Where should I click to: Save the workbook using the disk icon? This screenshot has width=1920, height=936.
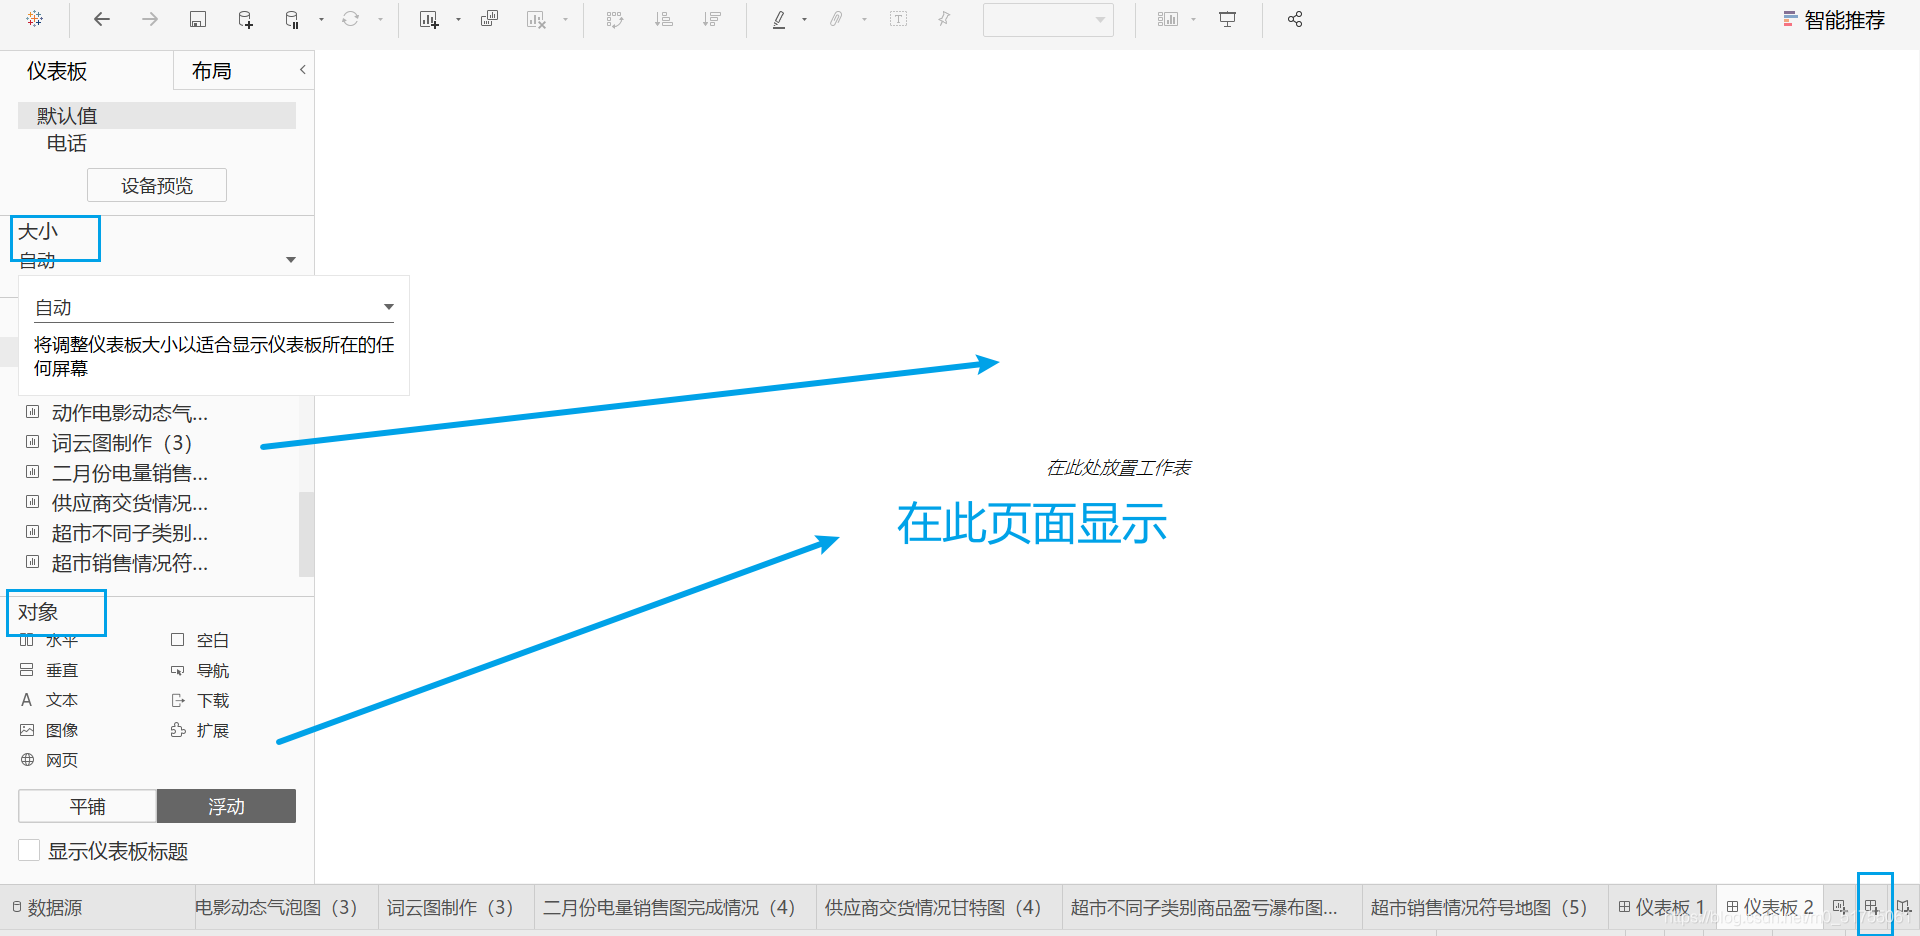click(198, 19)
